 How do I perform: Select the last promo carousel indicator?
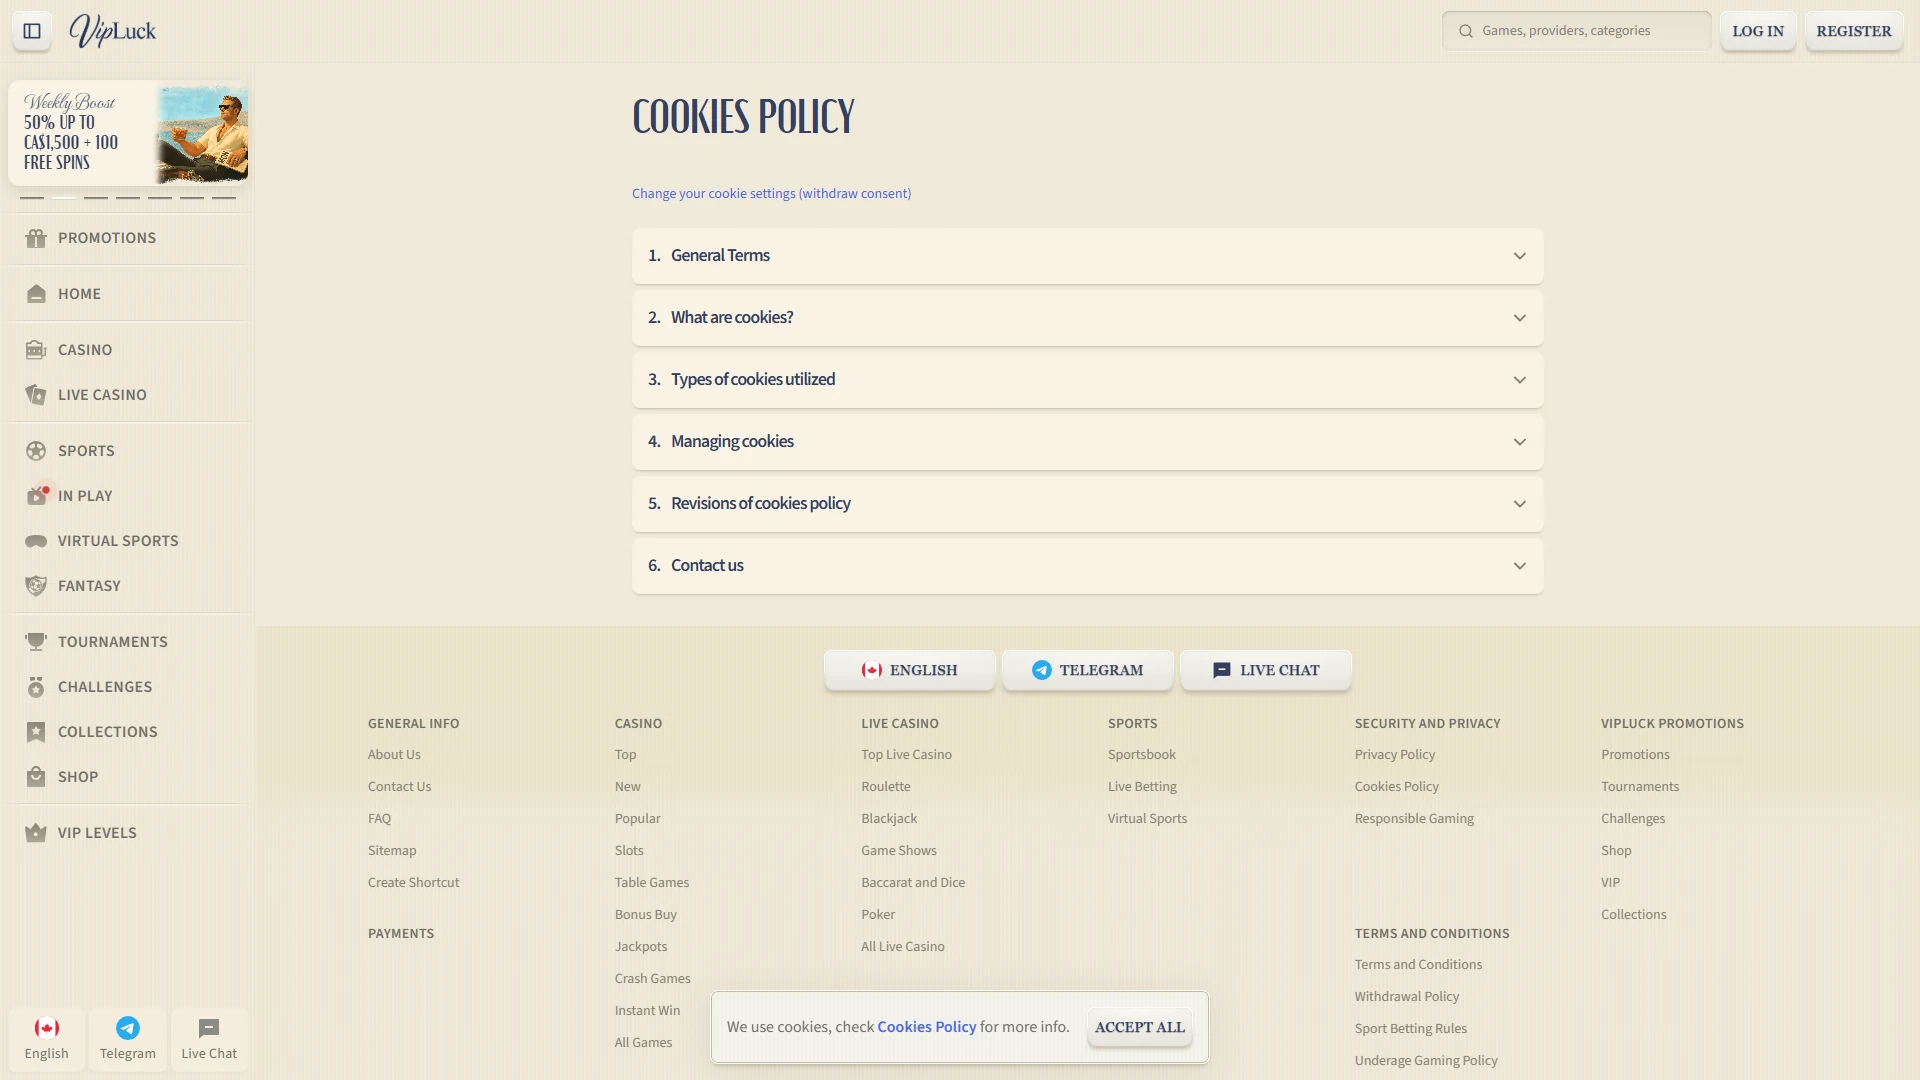pos(224,198)
